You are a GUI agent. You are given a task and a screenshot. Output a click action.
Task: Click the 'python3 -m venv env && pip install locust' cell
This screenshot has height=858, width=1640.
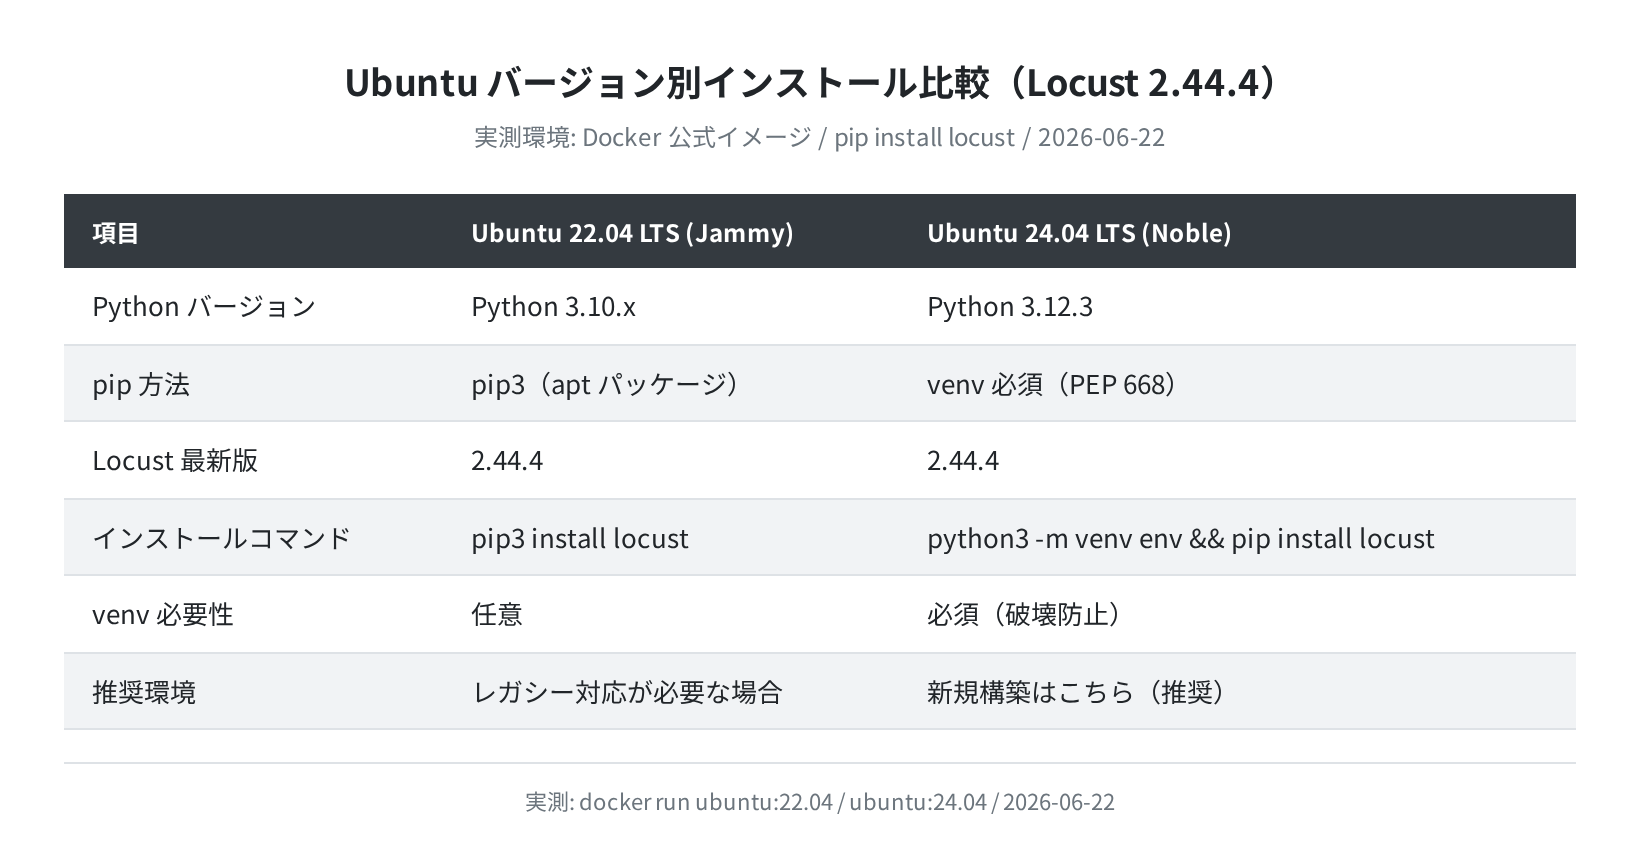pyautogui.click(x=1181, y=539)
